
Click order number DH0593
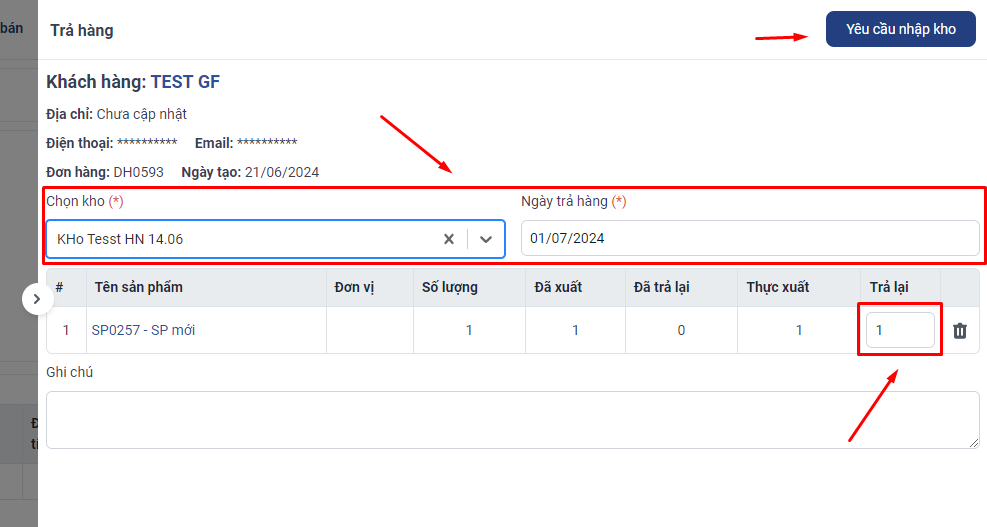(x=138, y=172)
